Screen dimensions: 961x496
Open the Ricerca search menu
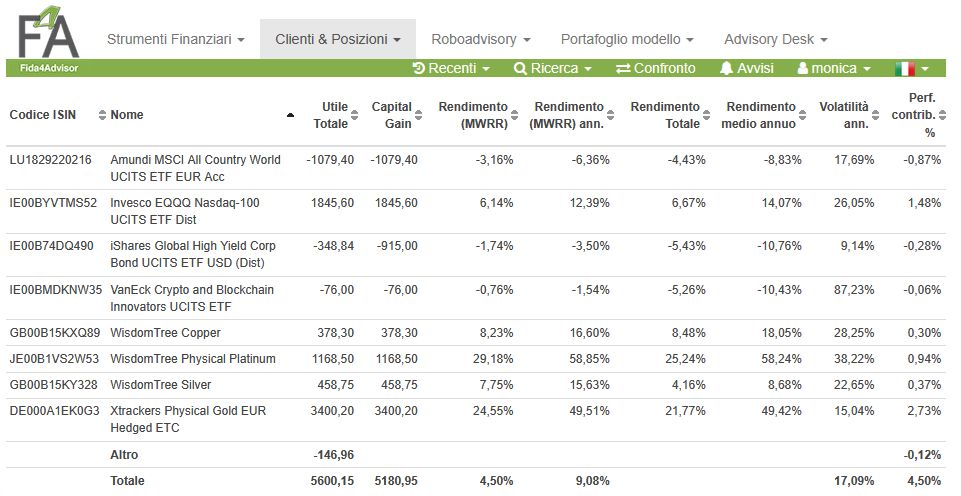coord(553,68)
